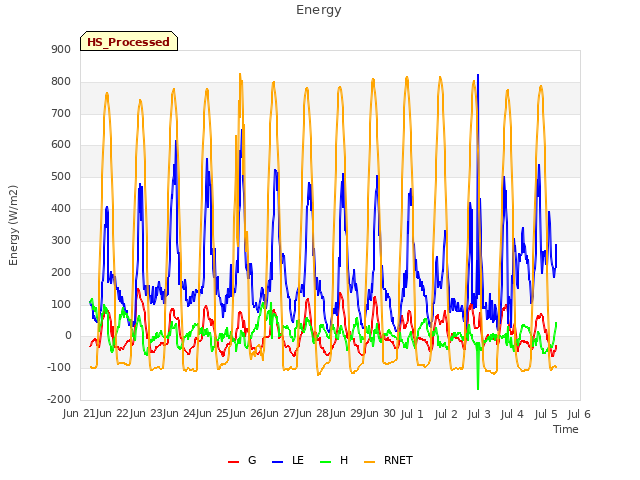Click the red G legend swatch
The height and width of the screenshot is (480, 640).
[x=233, y=462]
